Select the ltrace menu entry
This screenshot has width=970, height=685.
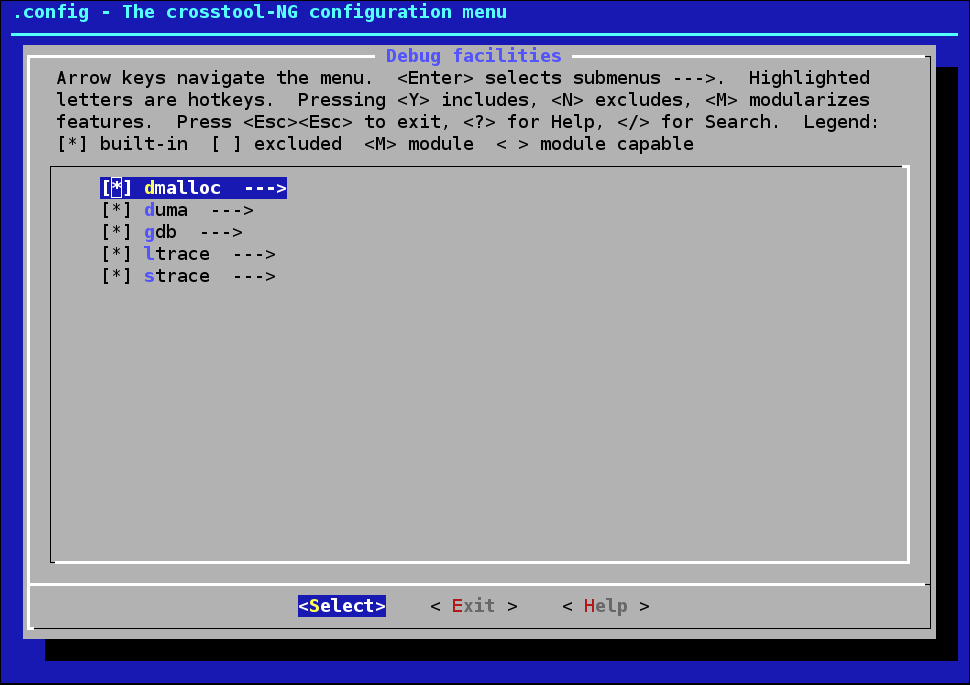(189, 254)
